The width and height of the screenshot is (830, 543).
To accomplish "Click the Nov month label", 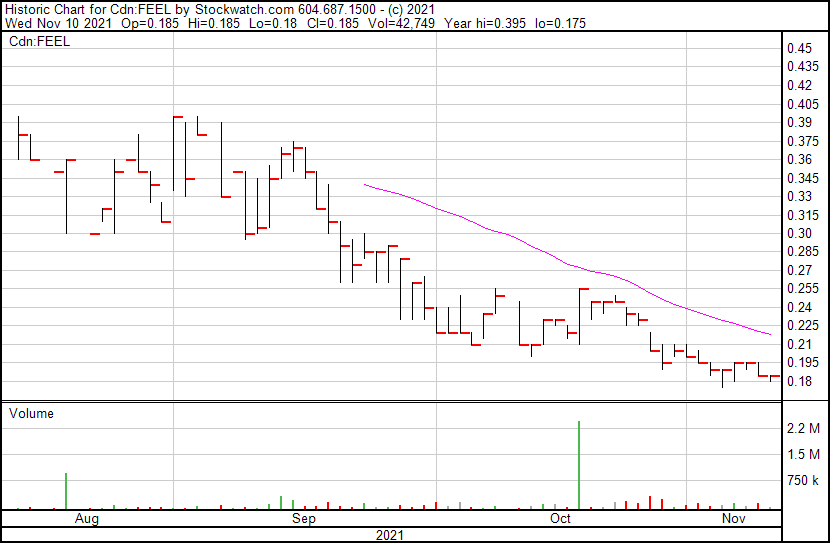I will (734, 519).
